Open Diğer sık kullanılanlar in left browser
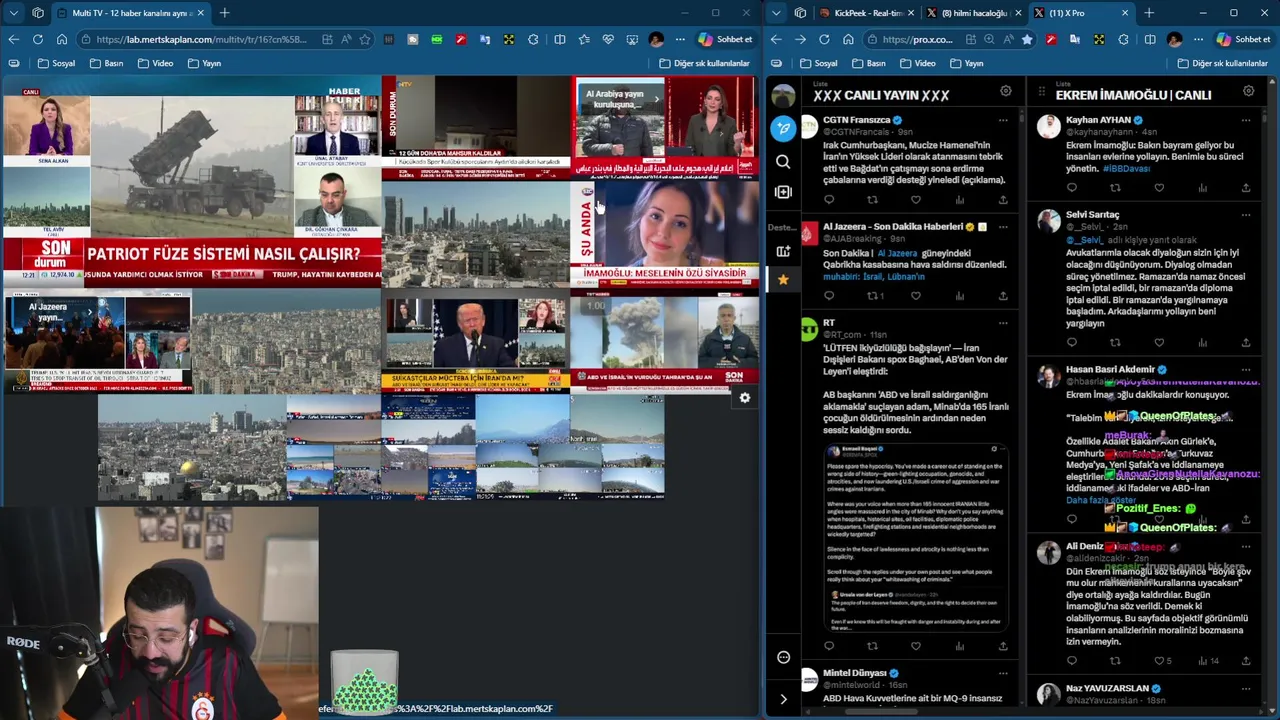Screen dimensions: 1280x720 pyautogui.click(x=704, y=63)
